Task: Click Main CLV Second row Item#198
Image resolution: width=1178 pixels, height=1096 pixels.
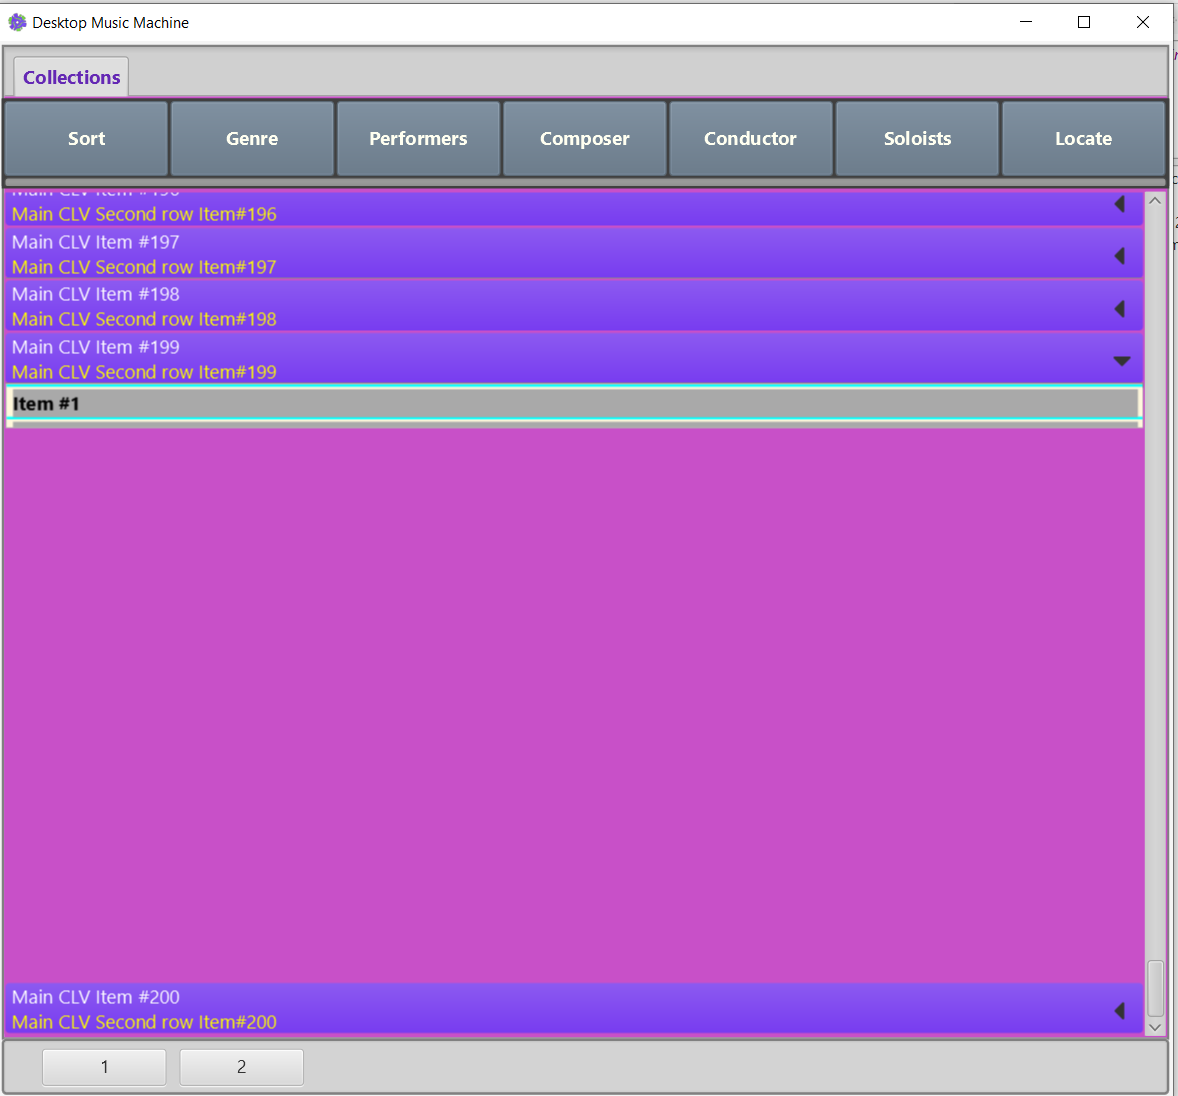Action: [144, 319]
